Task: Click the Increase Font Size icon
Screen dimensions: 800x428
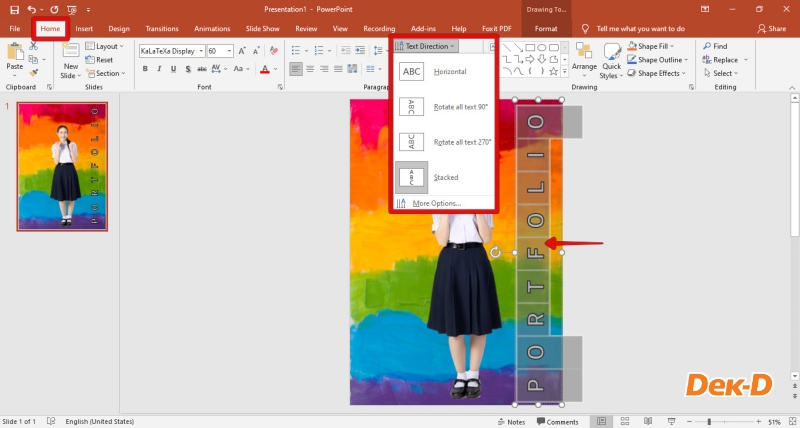Action: pyautogui.click(x=240, y=50)
